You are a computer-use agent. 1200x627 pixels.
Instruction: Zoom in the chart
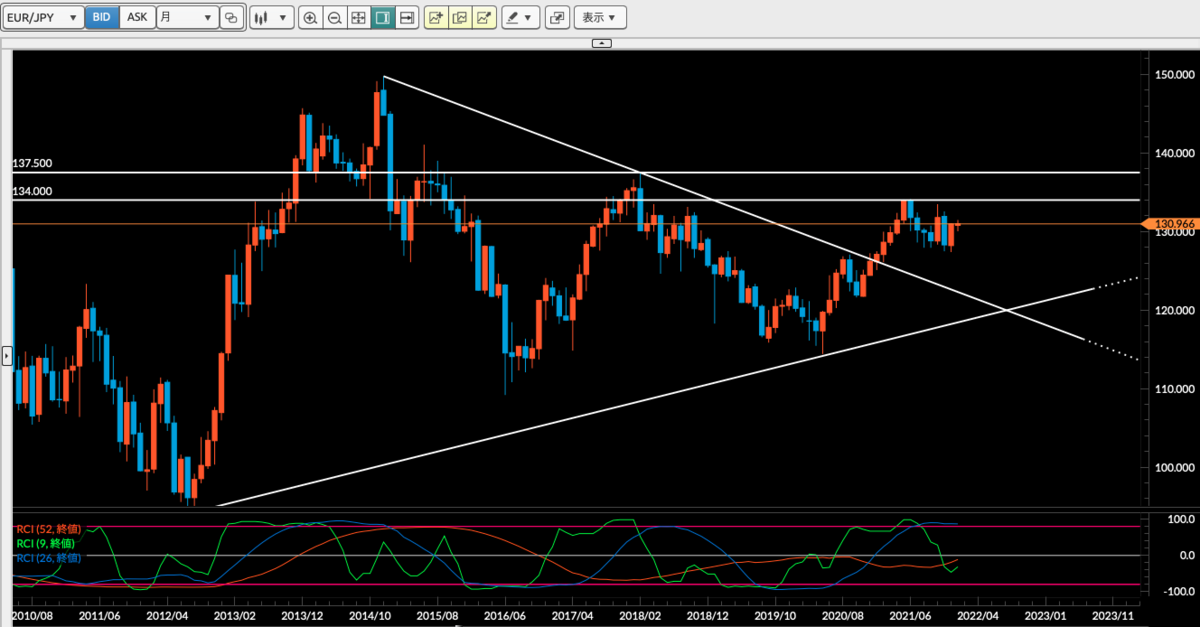click(310, 17)
